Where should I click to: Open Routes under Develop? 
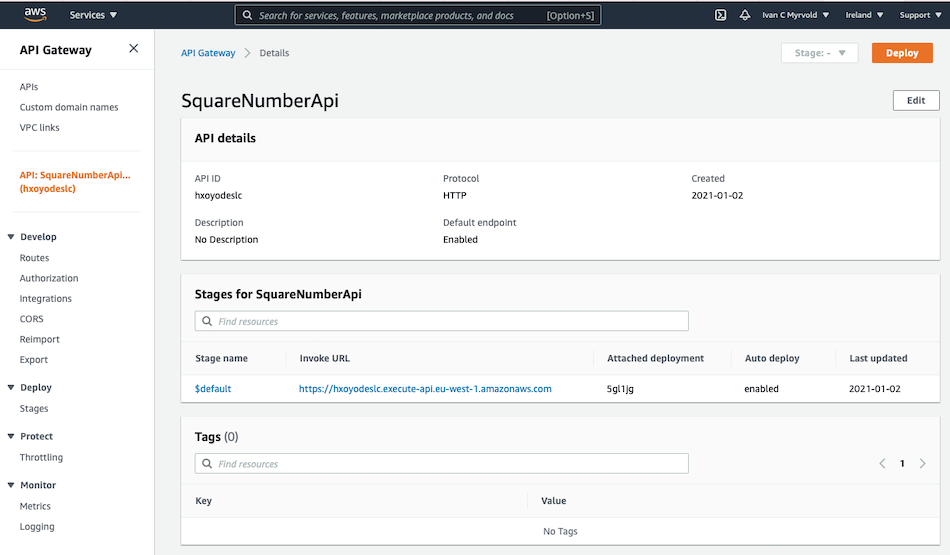(35, 258)
